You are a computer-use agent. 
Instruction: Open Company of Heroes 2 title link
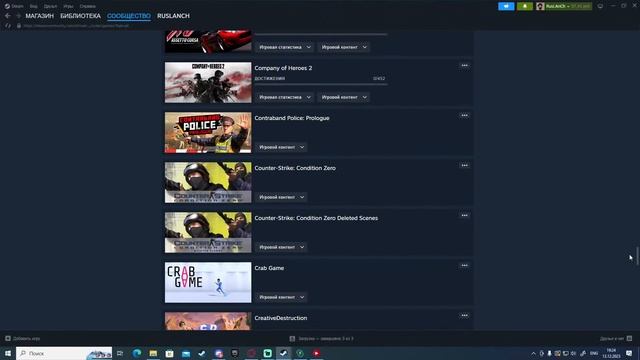(x=283, y=68)
